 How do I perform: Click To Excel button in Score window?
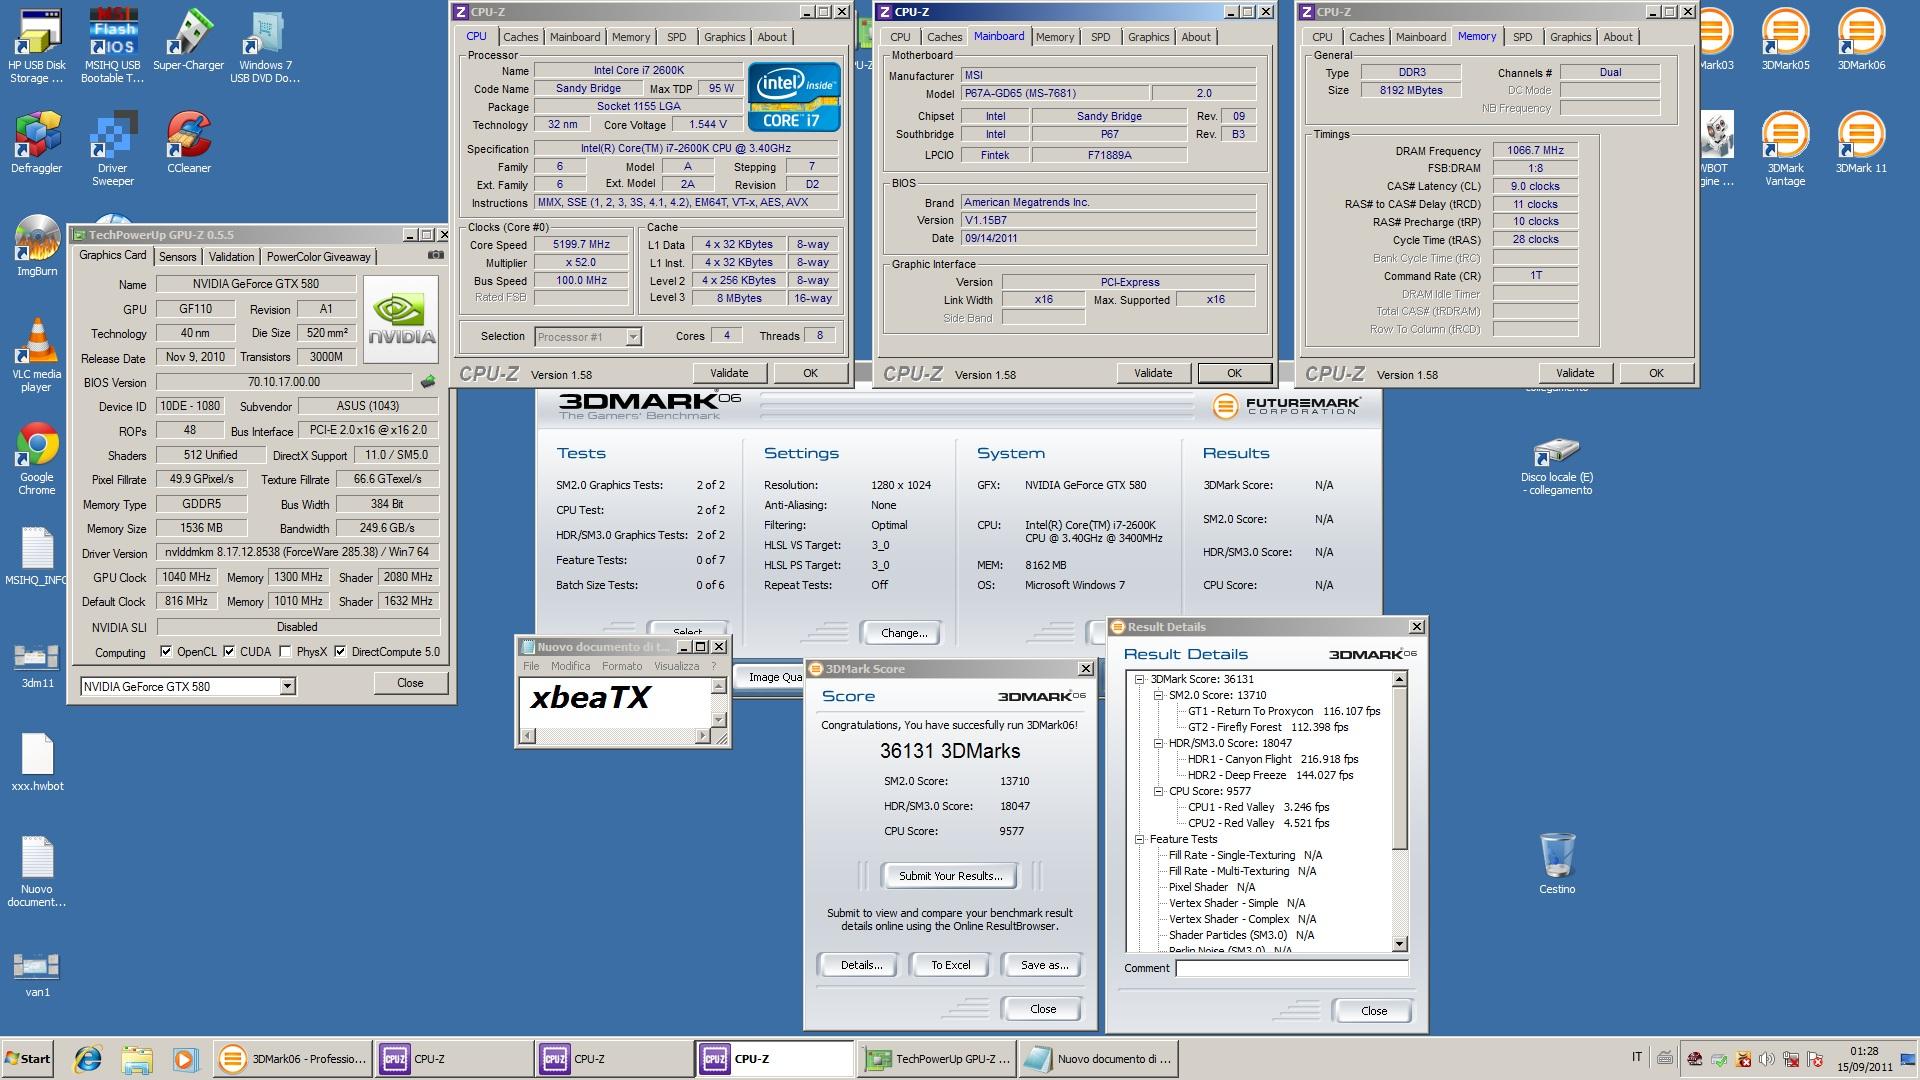pos(950,965)
